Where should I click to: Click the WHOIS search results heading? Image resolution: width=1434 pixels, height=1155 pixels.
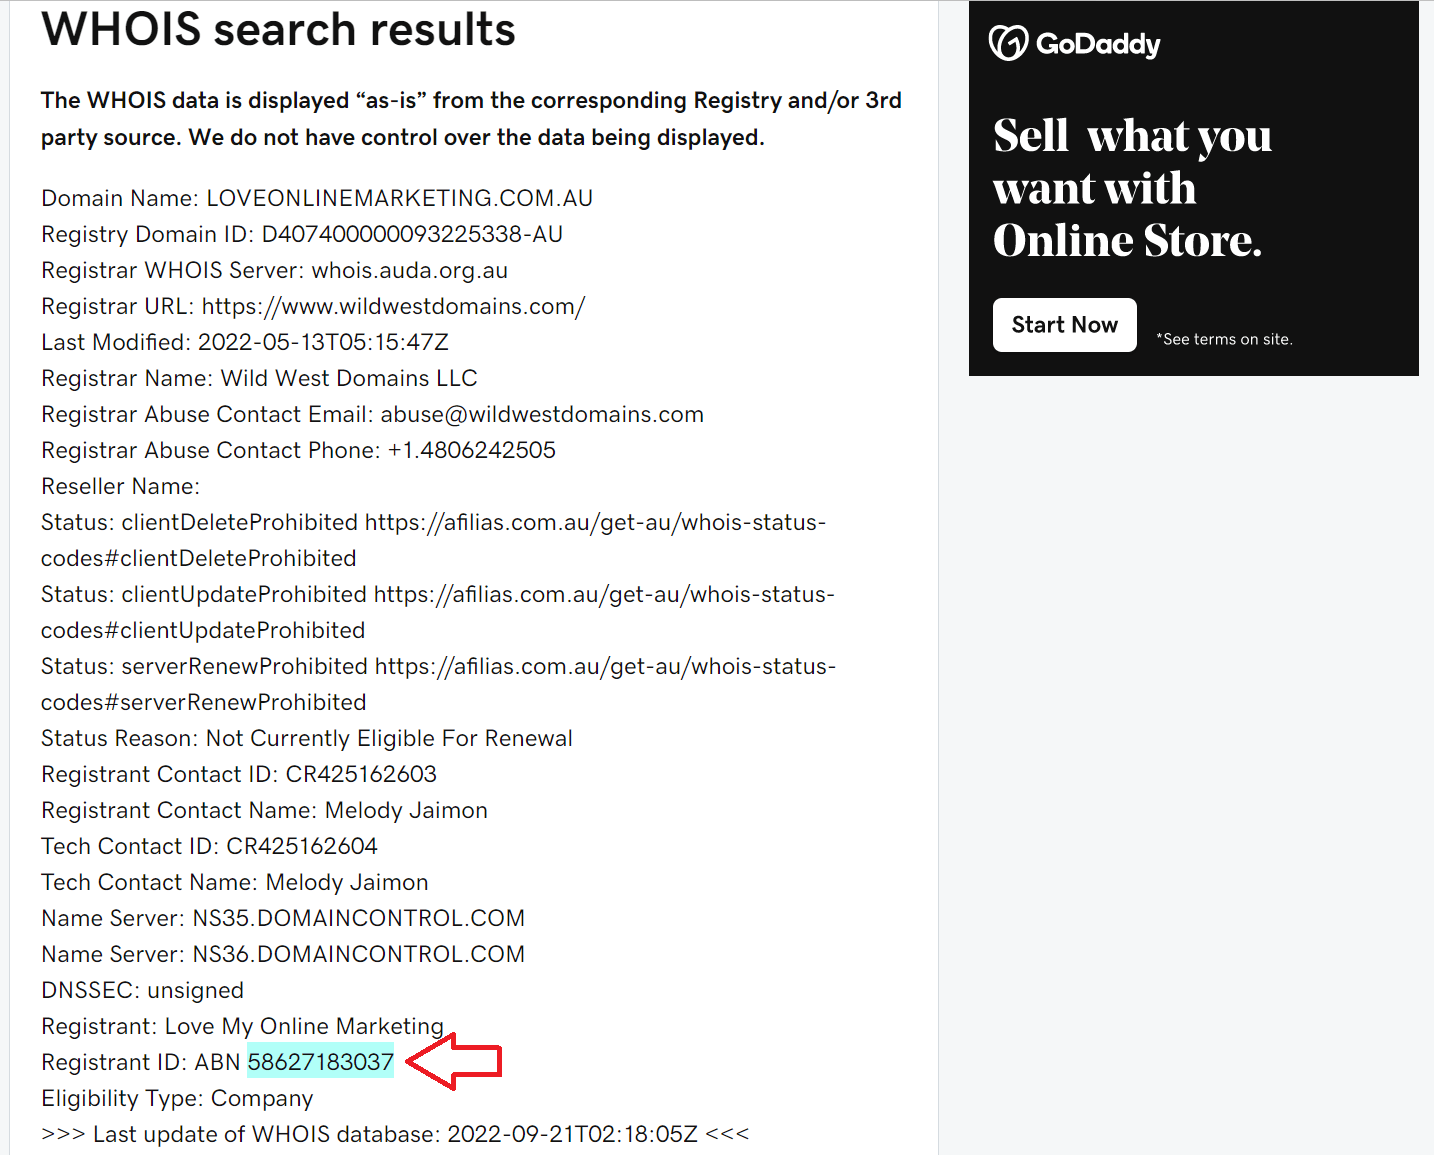pyautogui.click(x=277, y=28)
